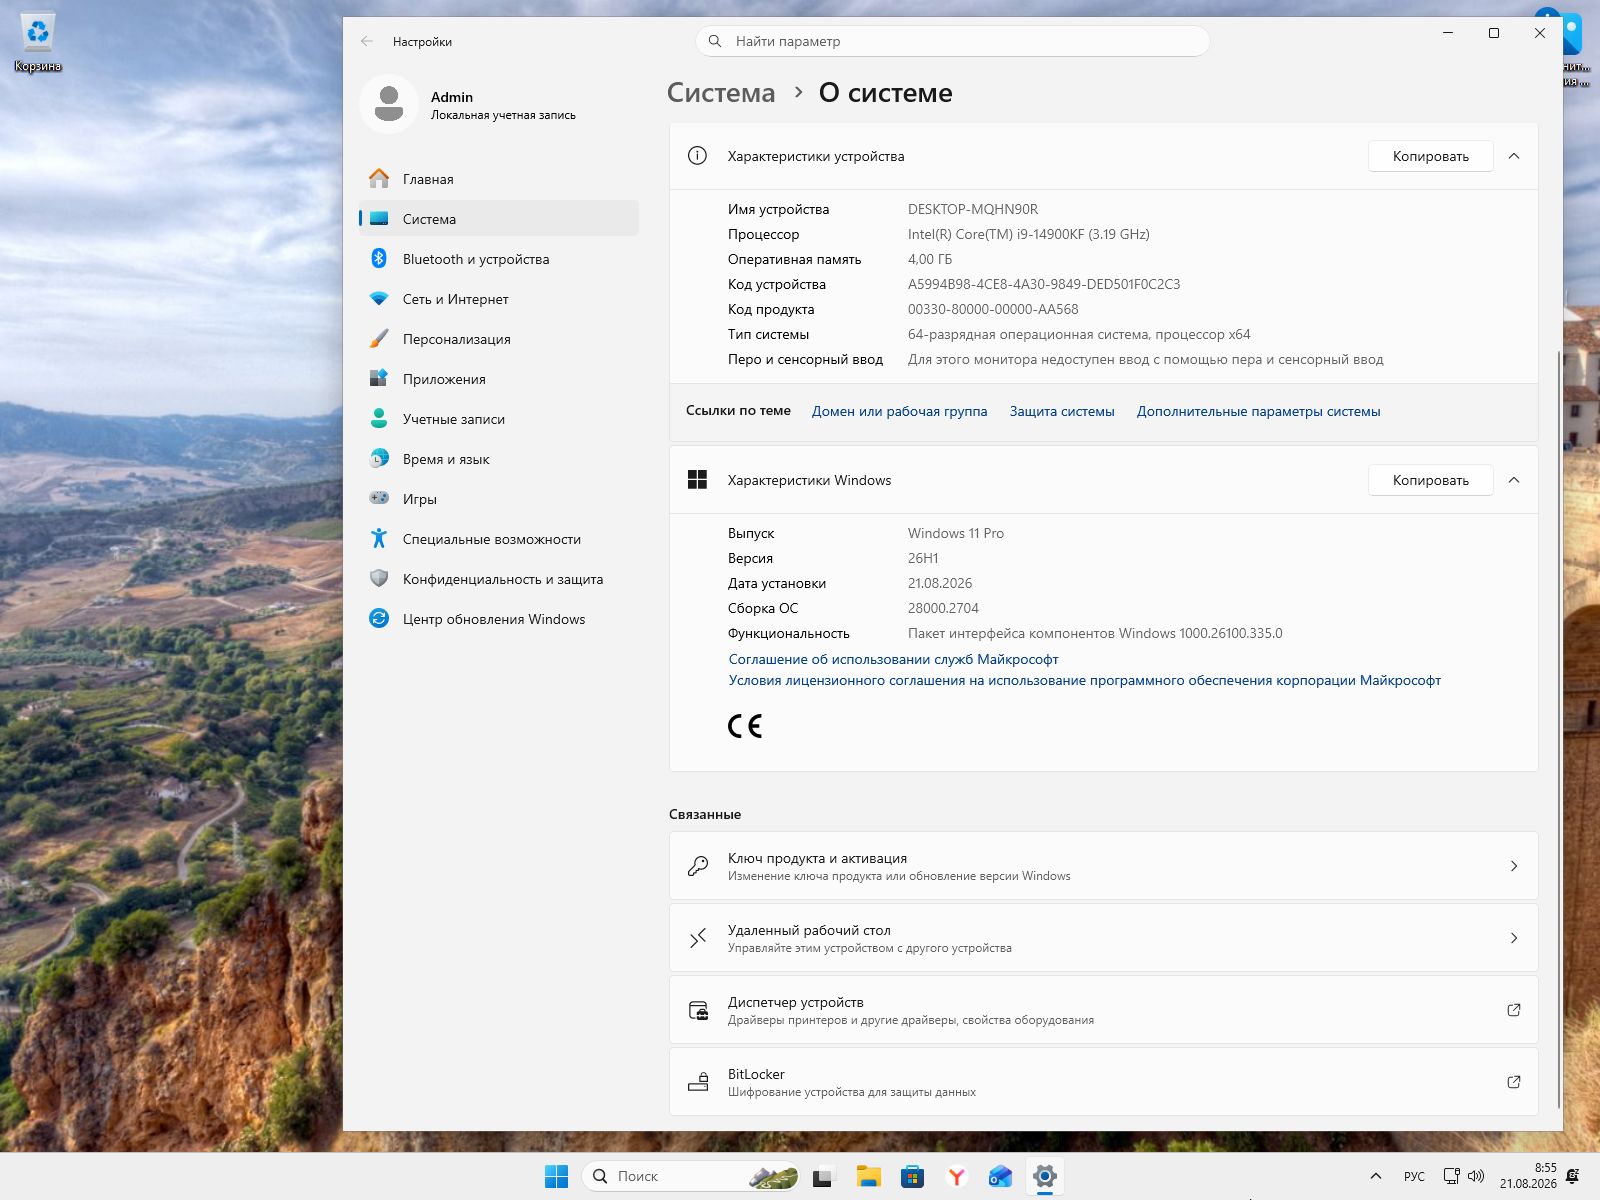Select device ID "A5994B98-4CE8-4A30-9849-DED501F0C2C3"
1600x1200 pixels.
[x=1044, y=284]
